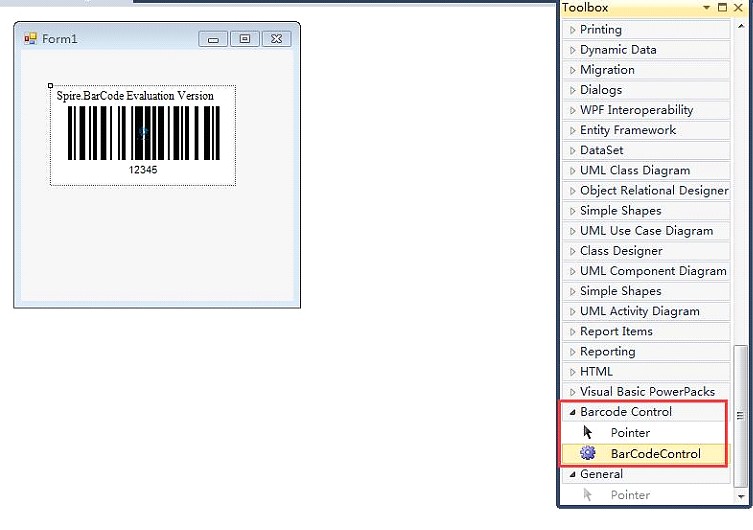Maximize the Toolbox panel
This screenshot has height=530, width=753.
pyautogui.click(x=722, y=7)
